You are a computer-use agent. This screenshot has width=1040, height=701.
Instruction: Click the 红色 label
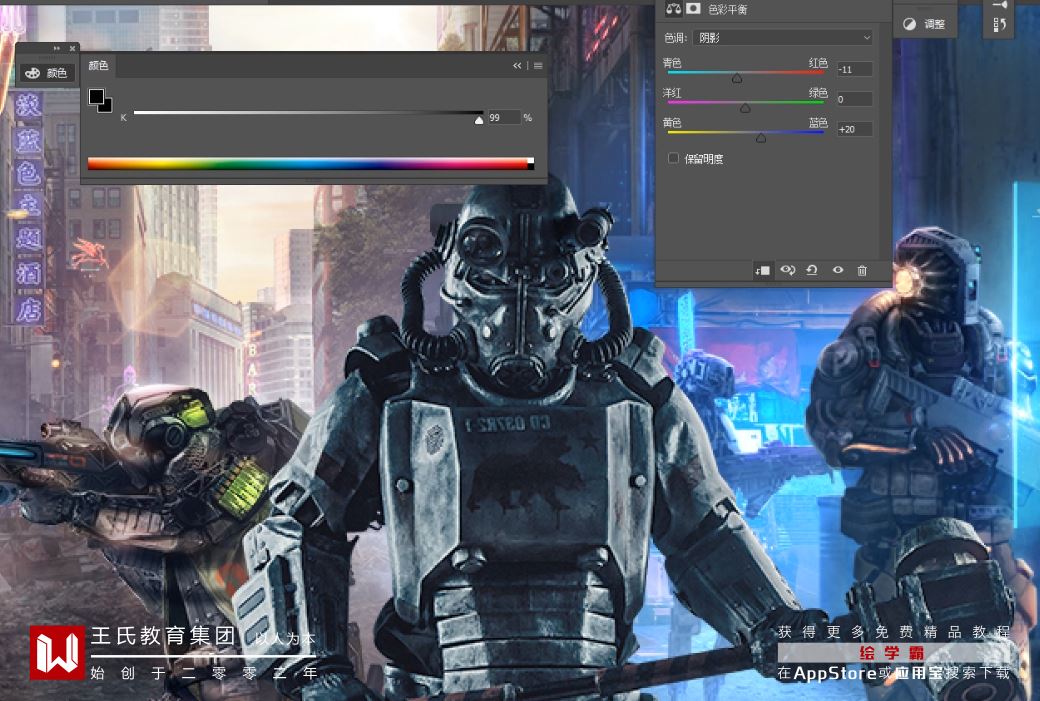818,63
